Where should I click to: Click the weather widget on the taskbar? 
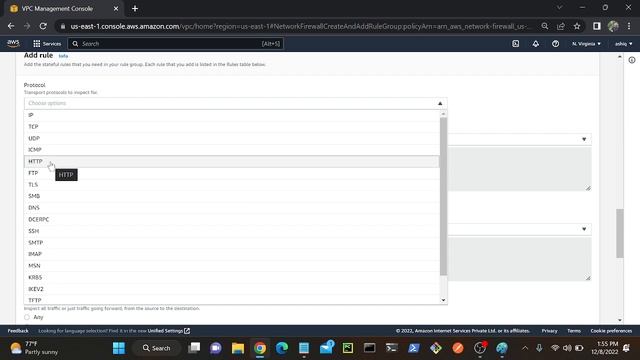34,348
